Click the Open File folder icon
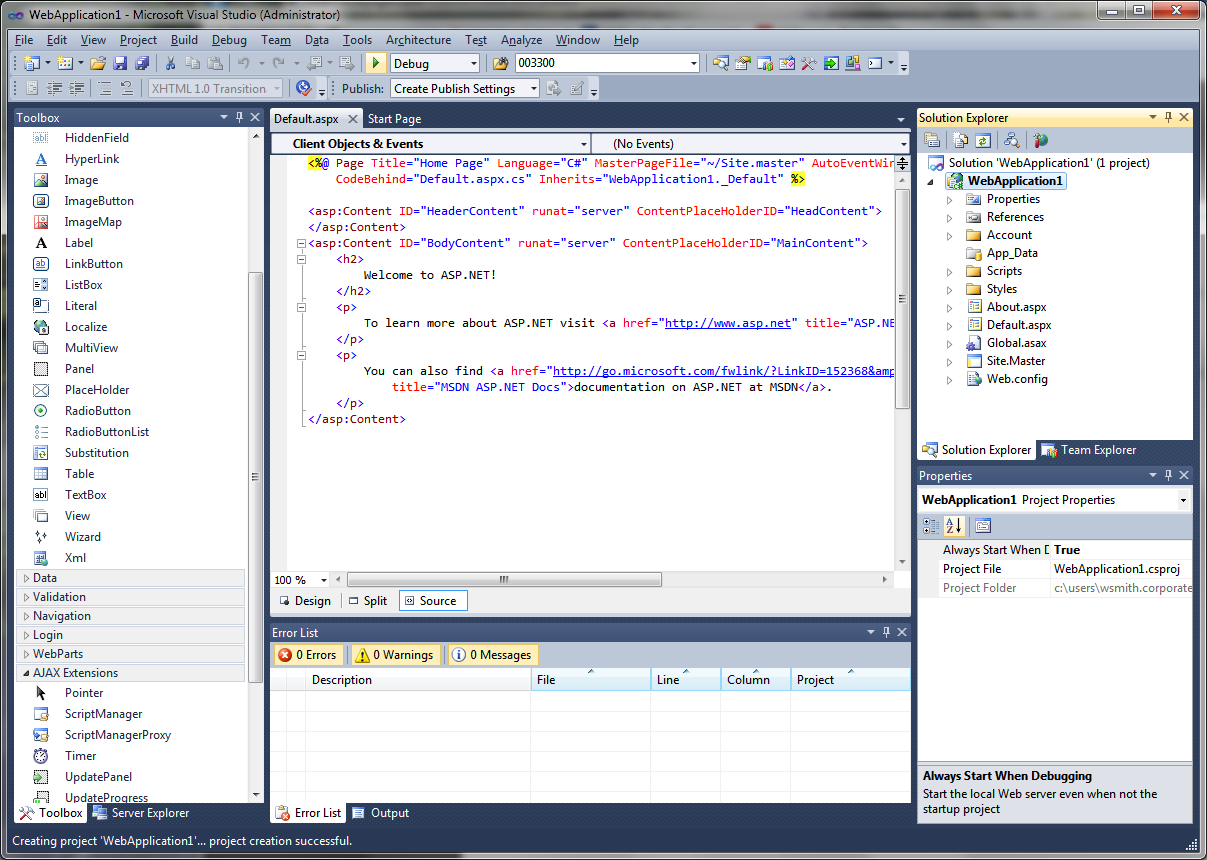Screen dimensions: 1207x860 (x=98, y=63)
